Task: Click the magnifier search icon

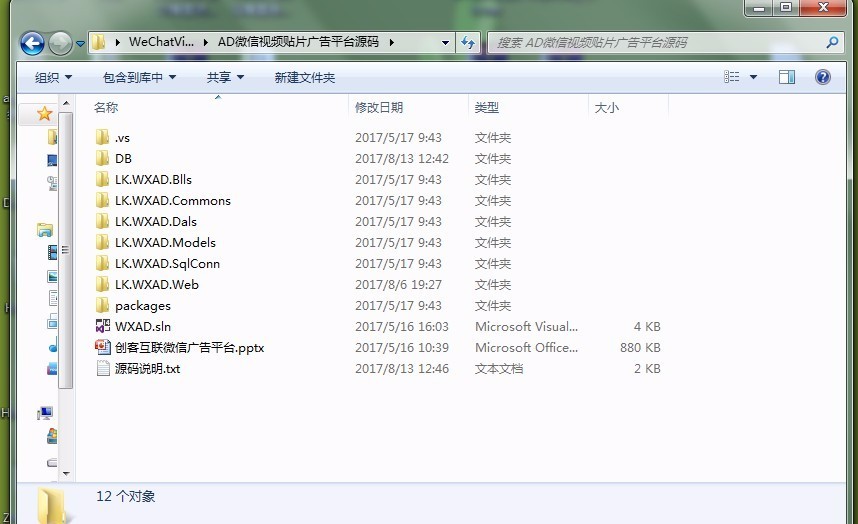Action: [x=832, y=42]
